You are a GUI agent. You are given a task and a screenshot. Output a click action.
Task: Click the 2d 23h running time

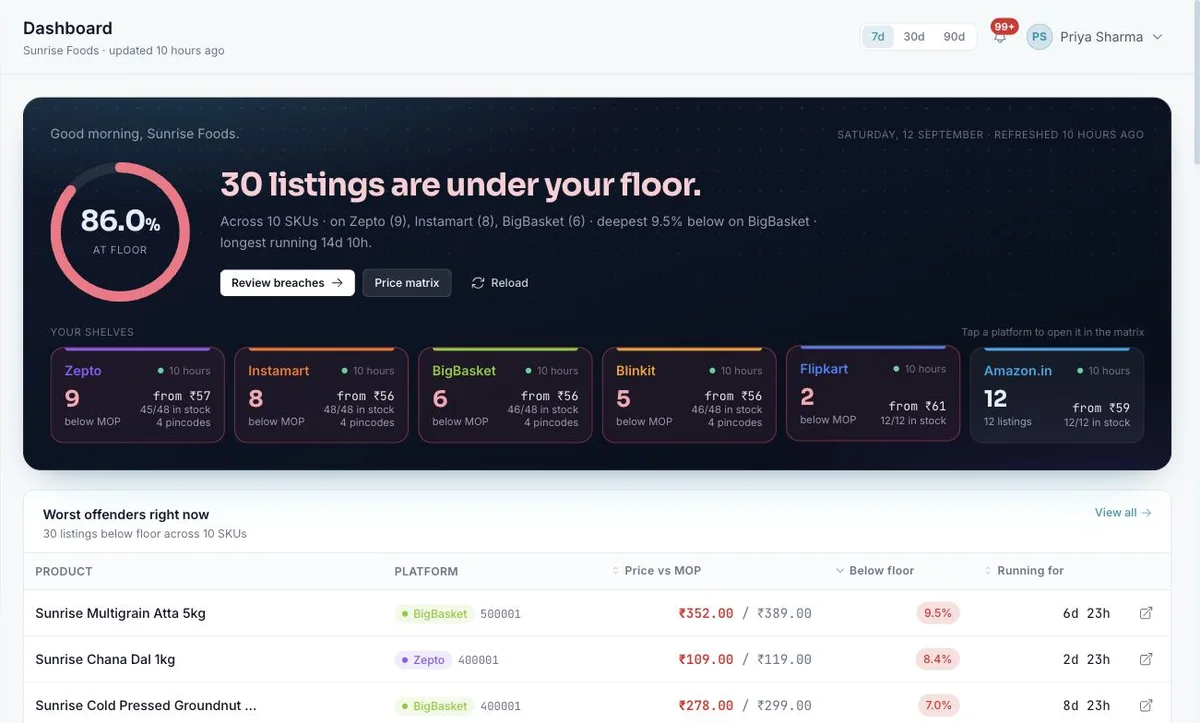point(1086,659)
